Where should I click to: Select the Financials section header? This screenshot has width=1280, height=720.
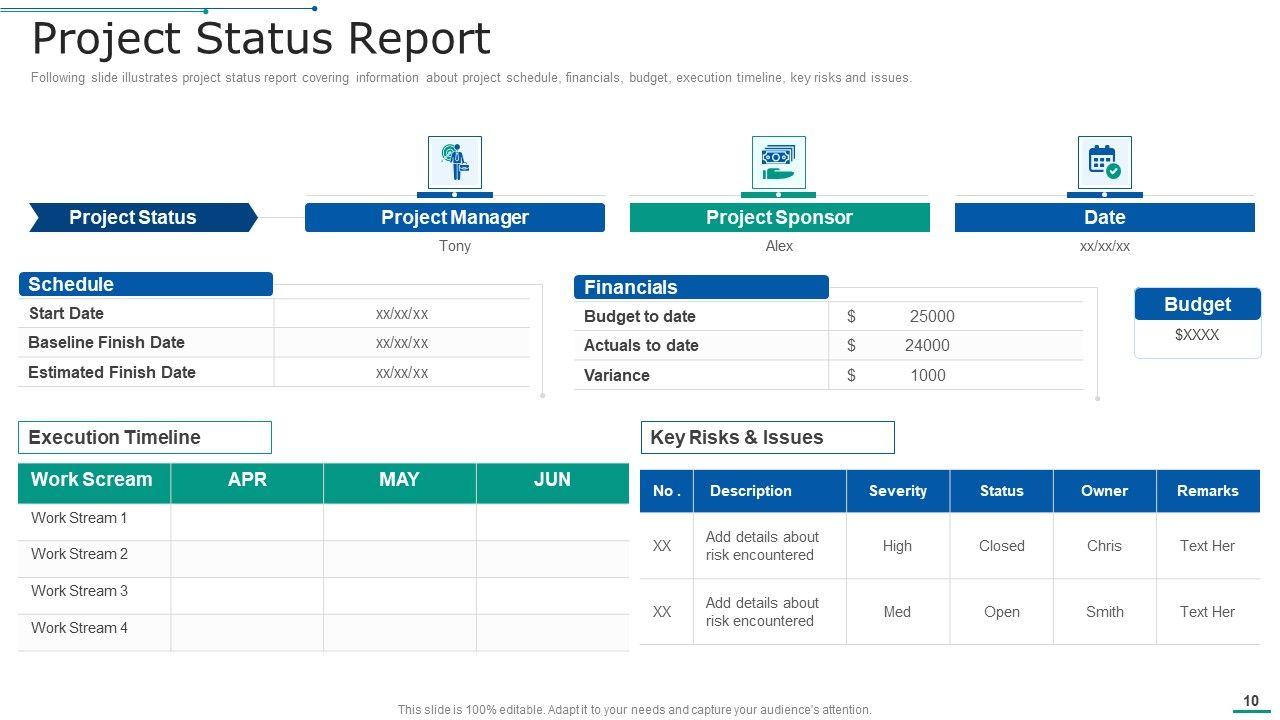coord(701,287)
